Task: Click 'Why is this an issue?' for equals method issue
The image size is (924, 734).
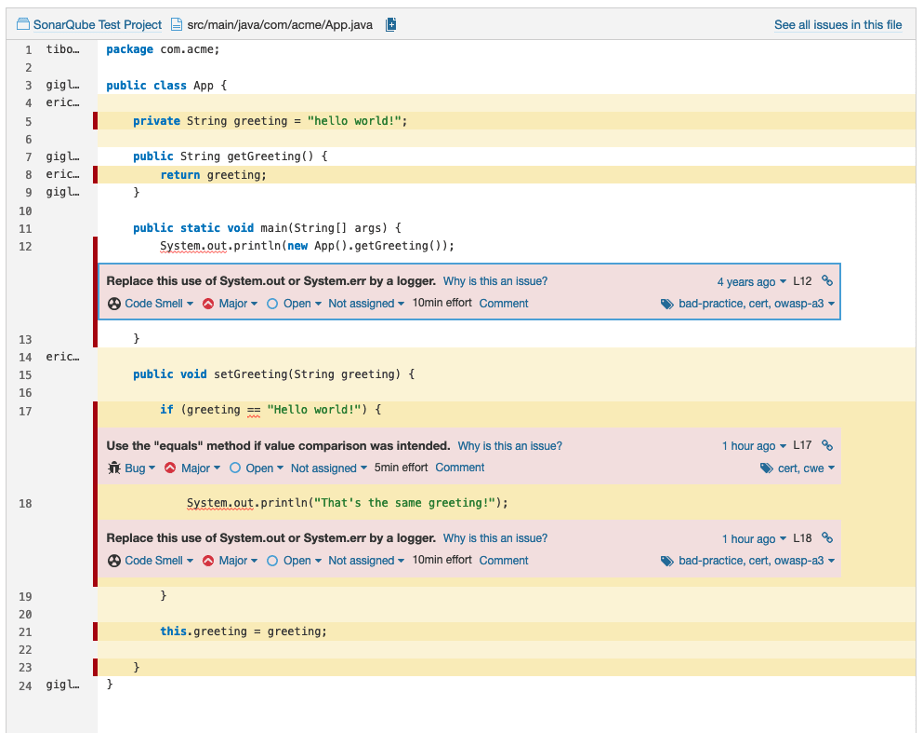Action: coord(510,446)
